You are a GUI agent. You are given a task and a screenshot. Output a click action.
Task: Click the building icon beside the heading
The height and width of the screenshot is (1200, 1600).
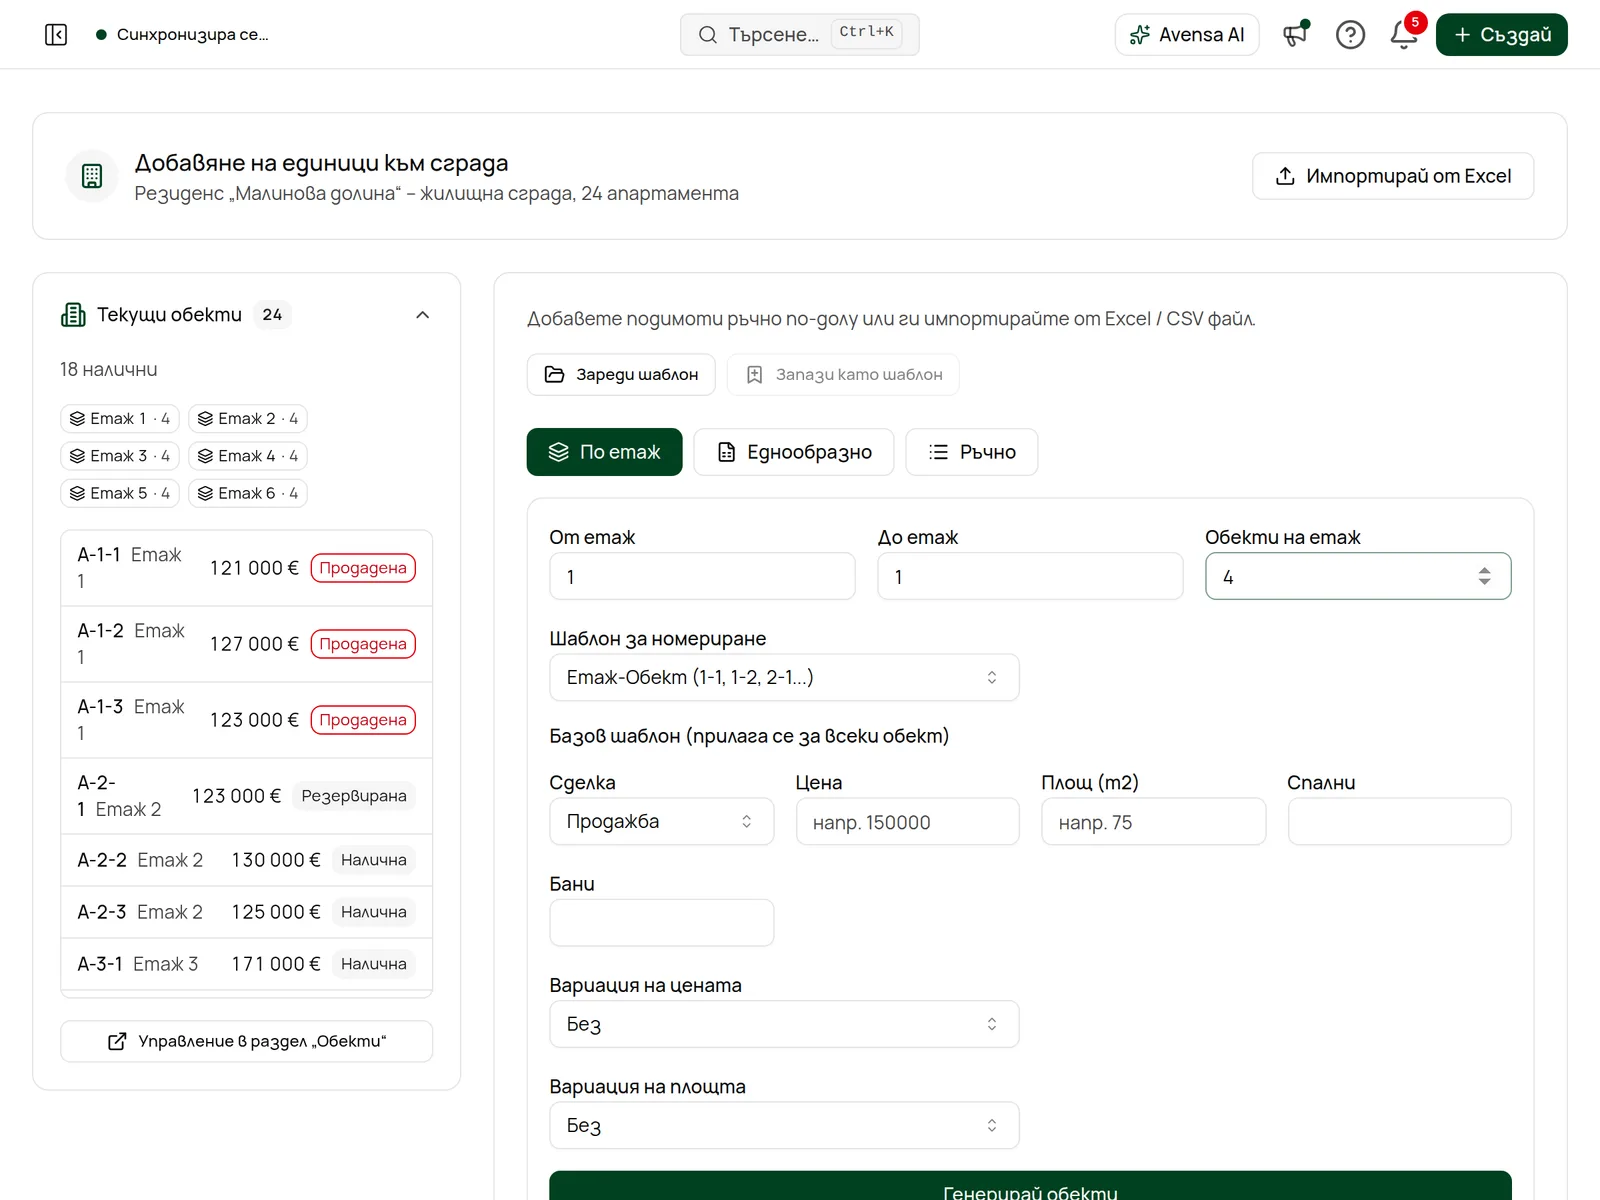[x=92, y=176]
